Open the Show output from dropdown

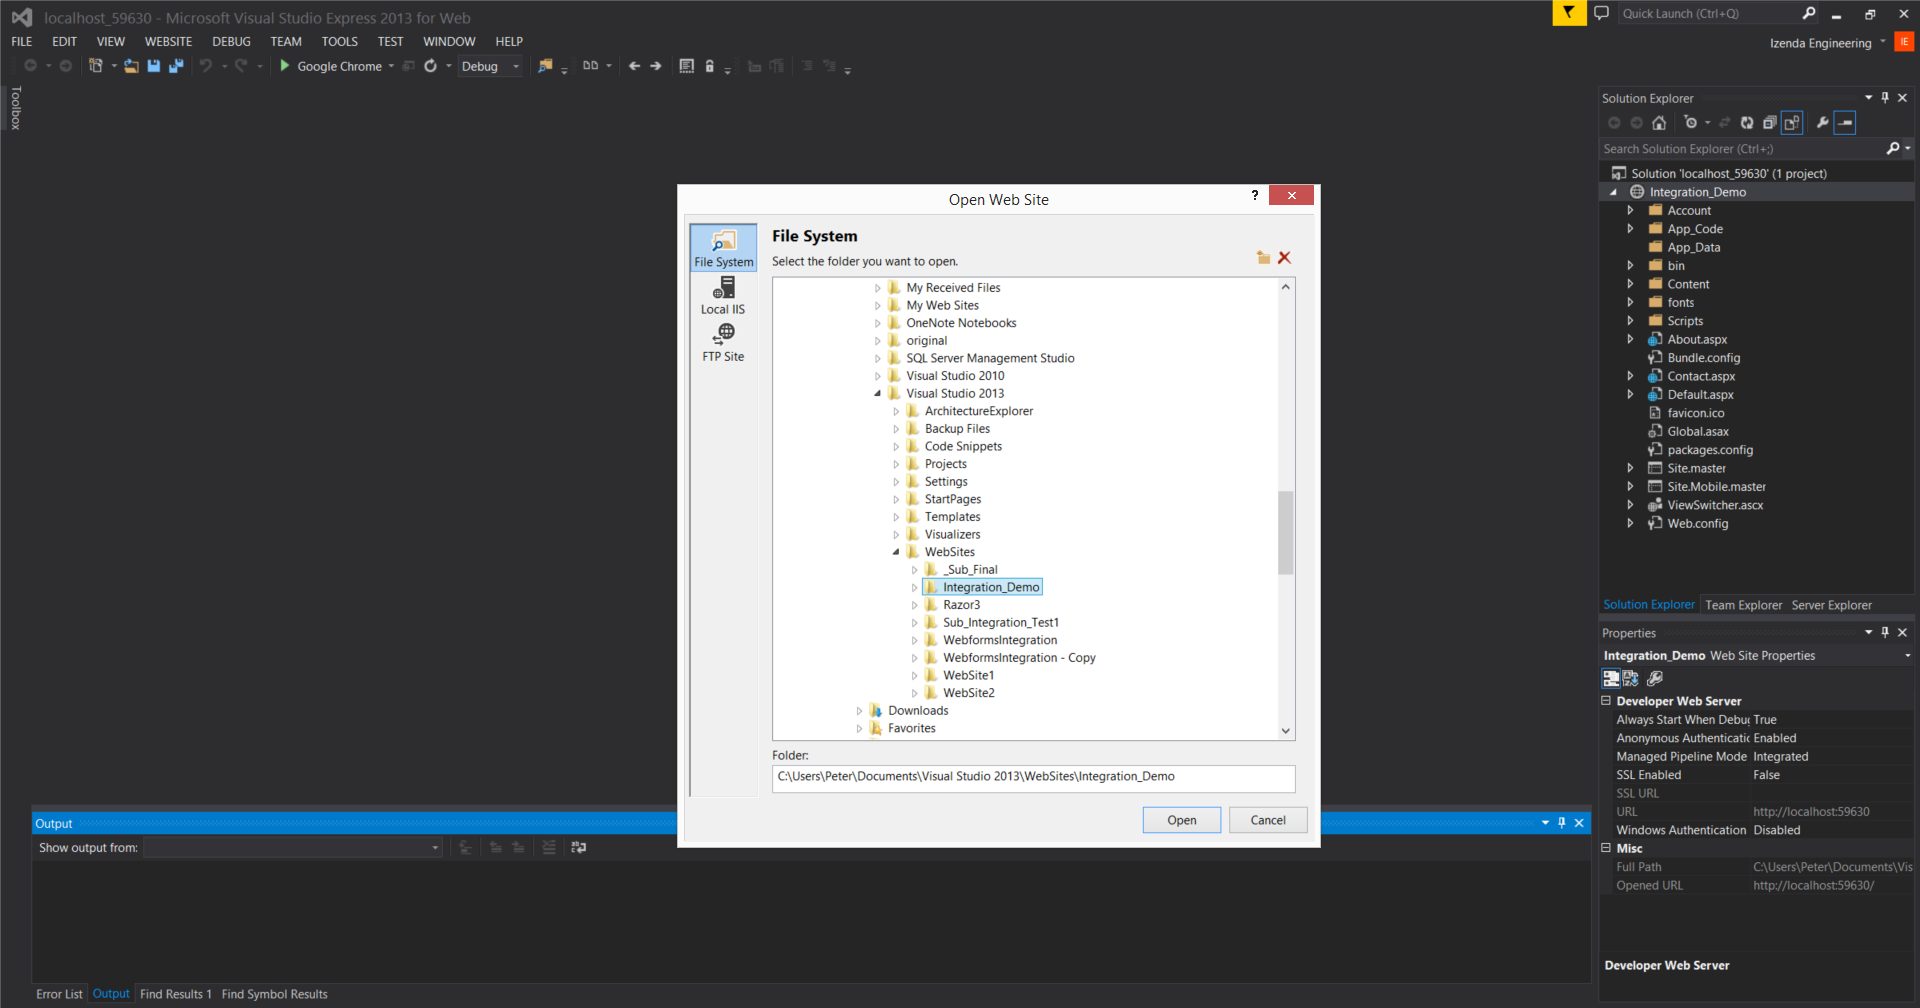[435, 848]
